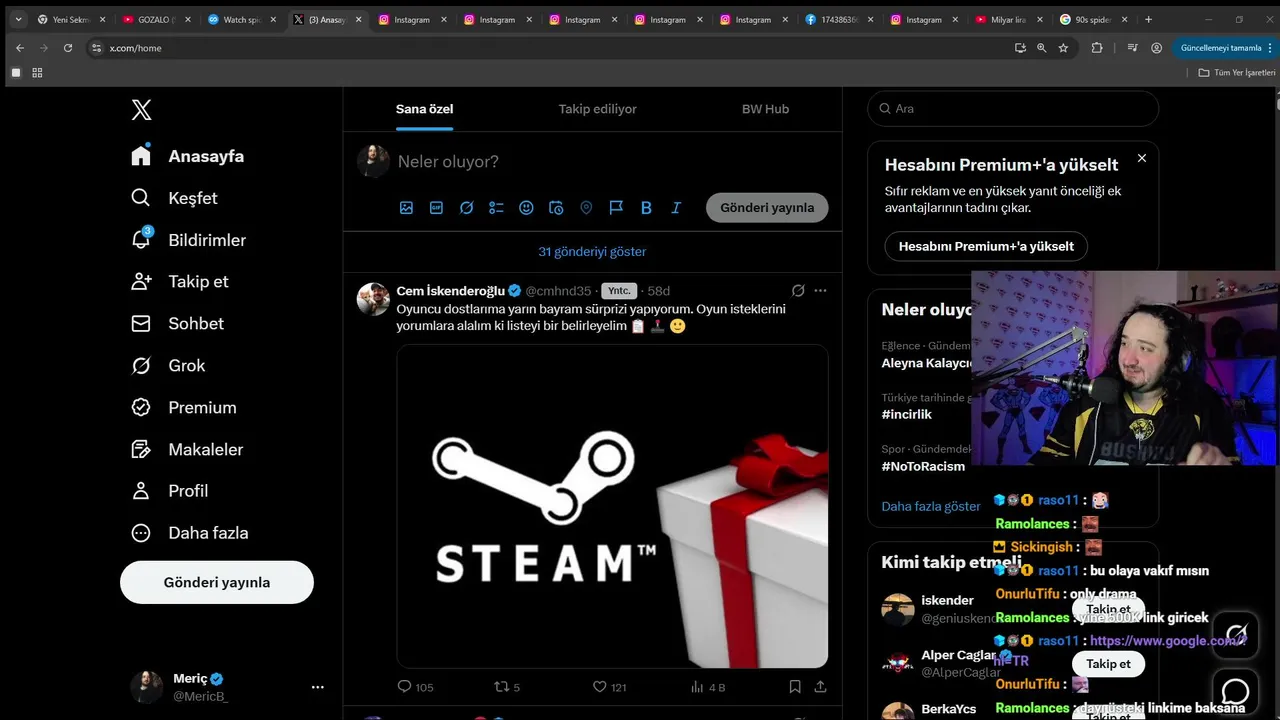Open more options on Cem İskenderoğlu's post
1280x720 pixels.
pos(821,291)
